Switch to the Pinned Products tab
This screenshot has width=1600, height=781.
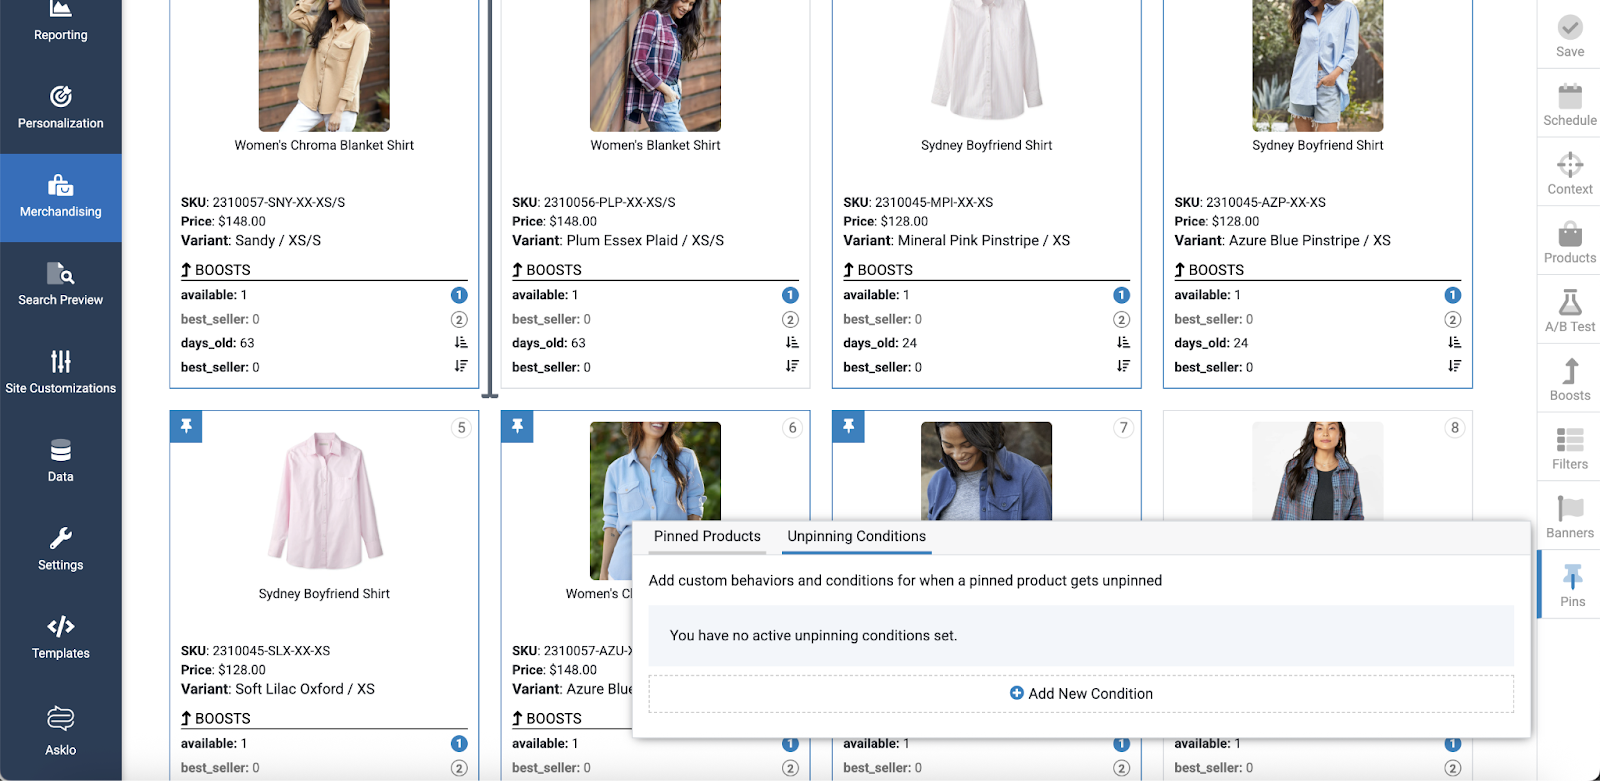[707, 536]
